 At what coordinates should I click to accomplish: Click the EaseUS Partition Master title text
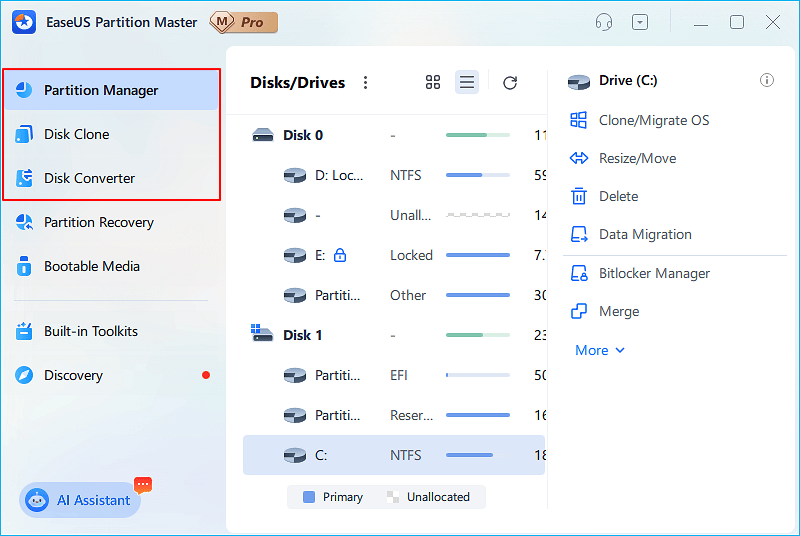pyautogui.click(x=121, y=22)
